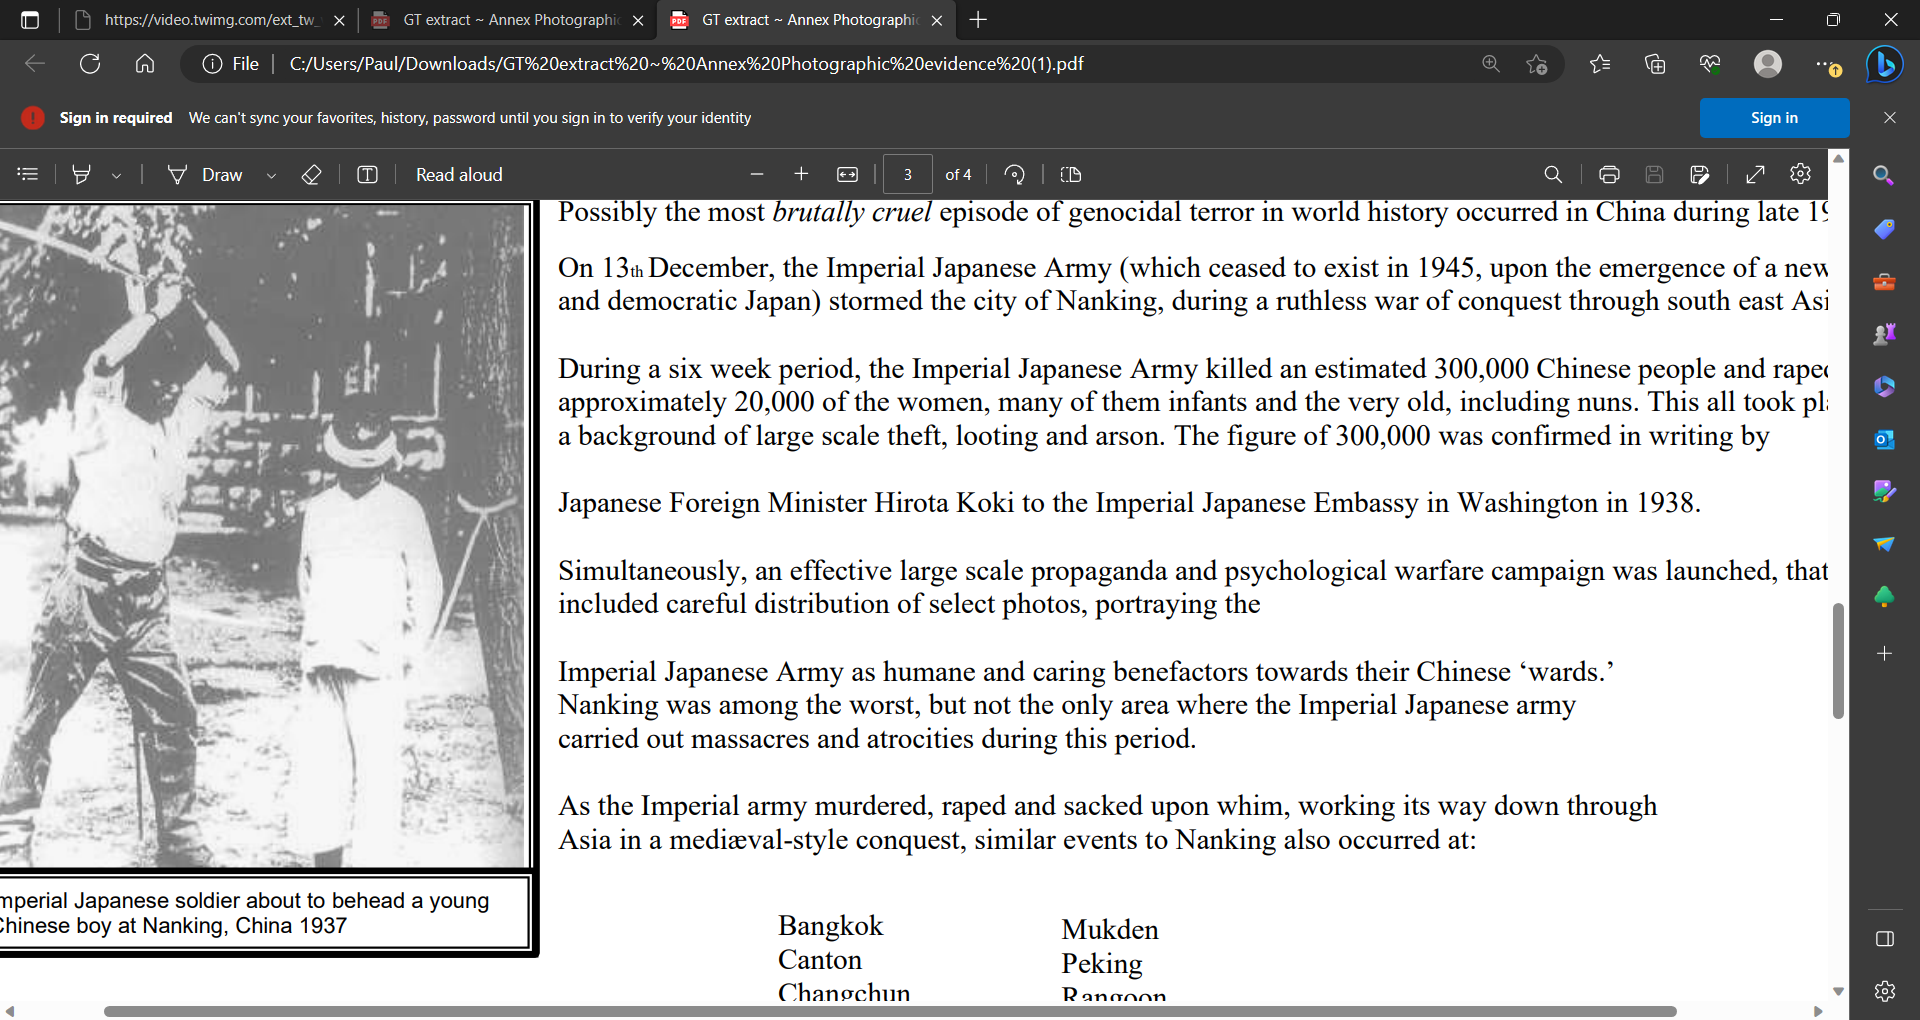This screenshot has width=1920, height=1020.
Task: Fit PDF to width
Action: tap(847, 174)
